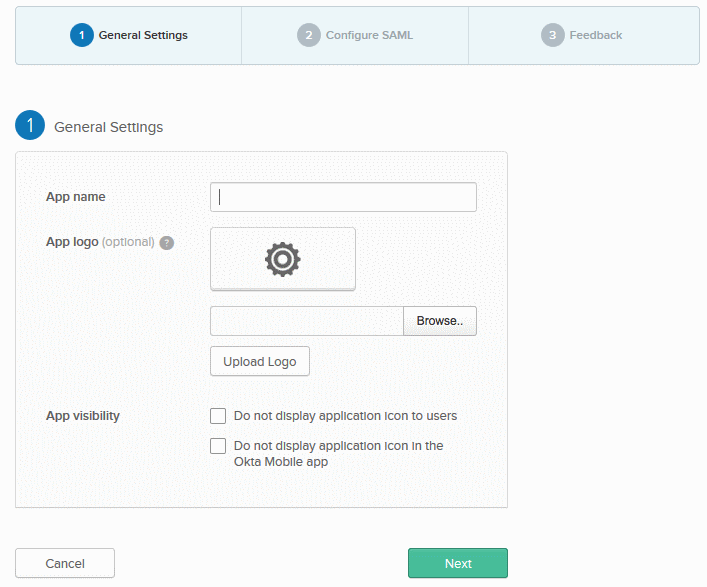This screenshot has width=707, height=587.
Task: Cancel the app creation wizard
Action: click(65, 563)
